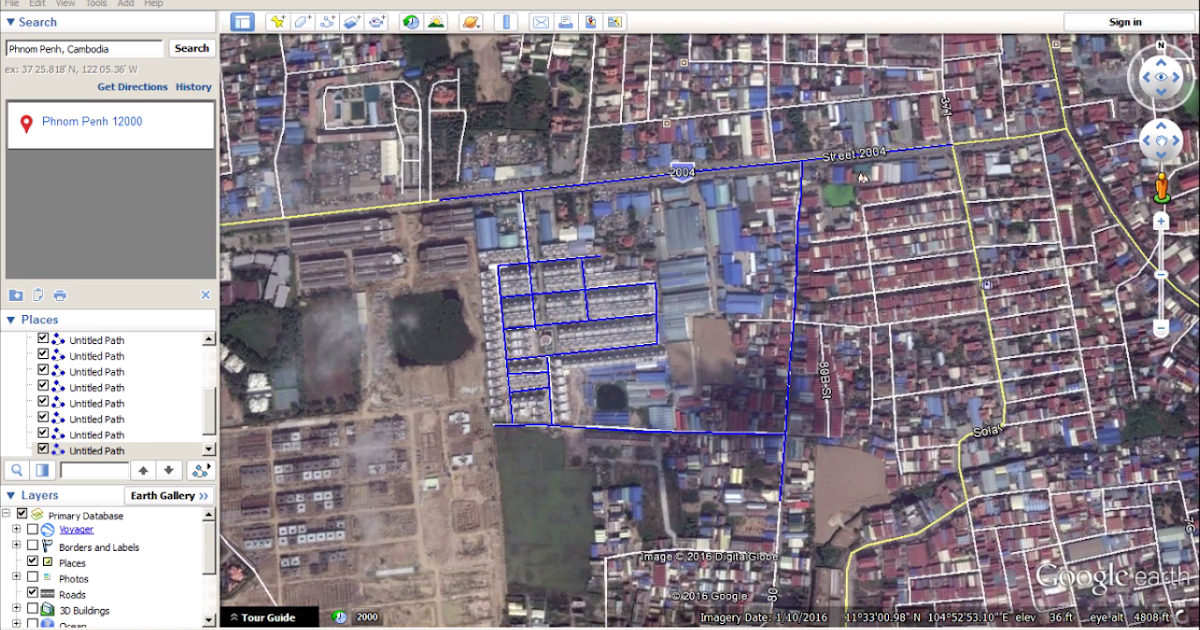Uncheck the last Untitled Path item
Screen dimensions: 1200x630
point(42,450)
